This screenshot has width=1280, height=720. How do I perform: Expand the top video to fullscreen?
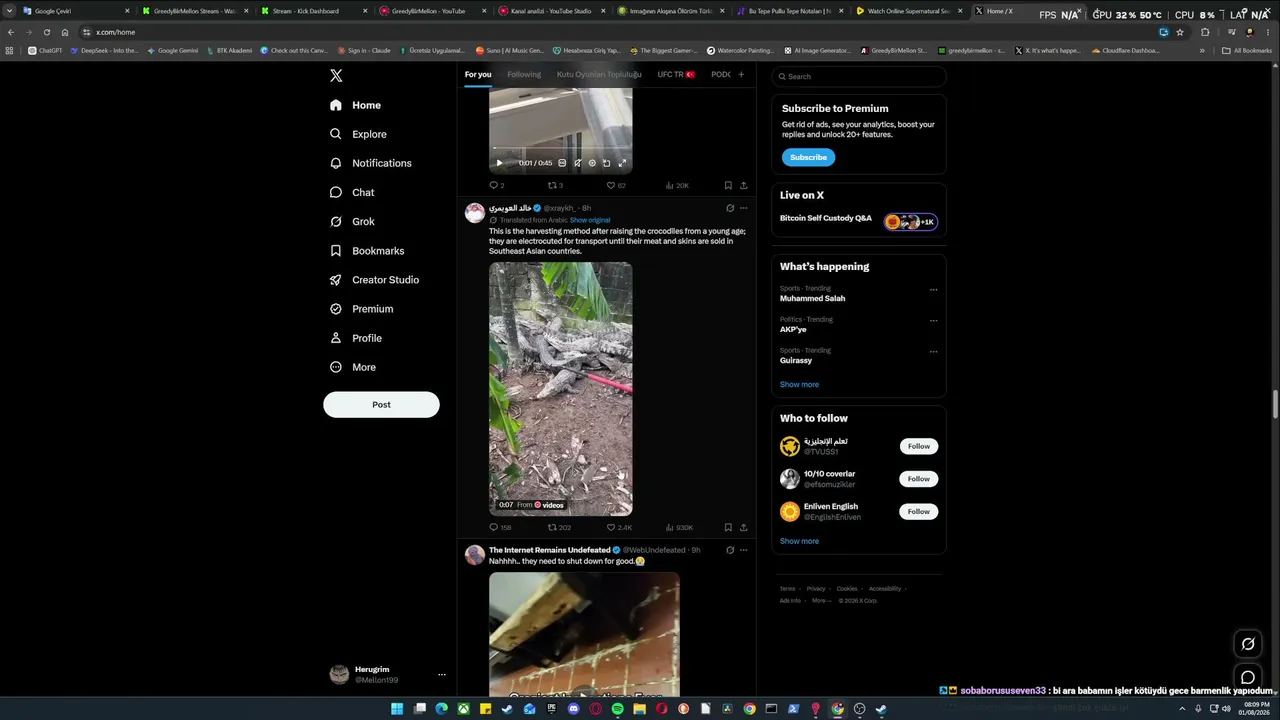point(622,163)
